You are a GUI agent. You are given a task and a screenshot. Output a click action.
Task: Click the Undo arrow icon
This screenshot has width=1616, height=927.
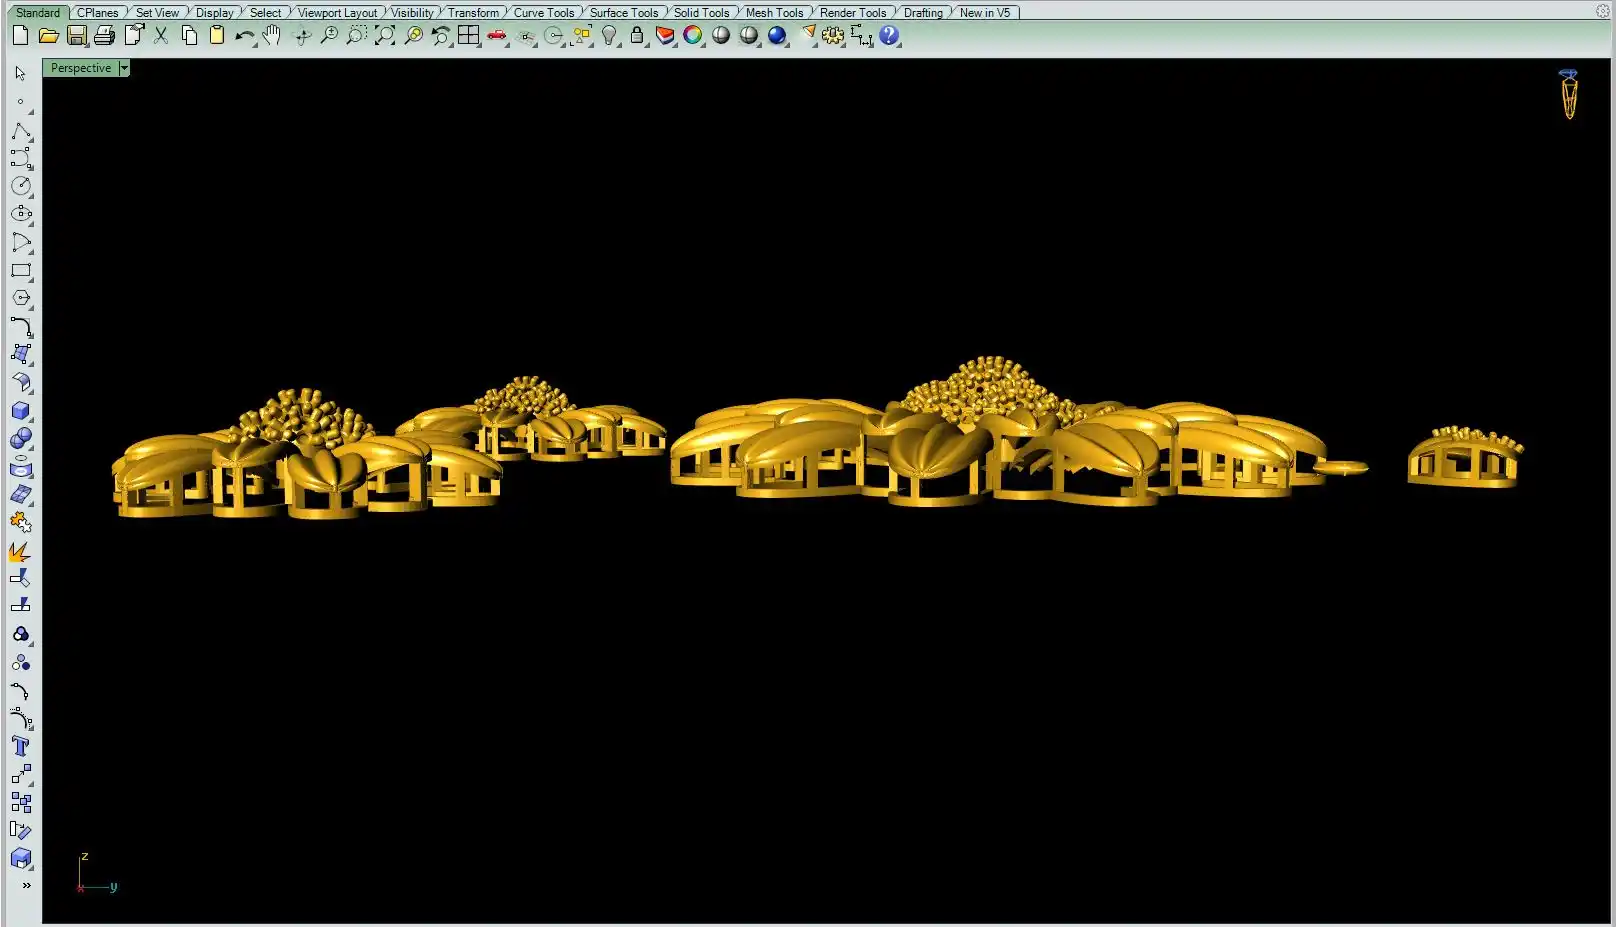pyautogui.click(x=244, y=36)
